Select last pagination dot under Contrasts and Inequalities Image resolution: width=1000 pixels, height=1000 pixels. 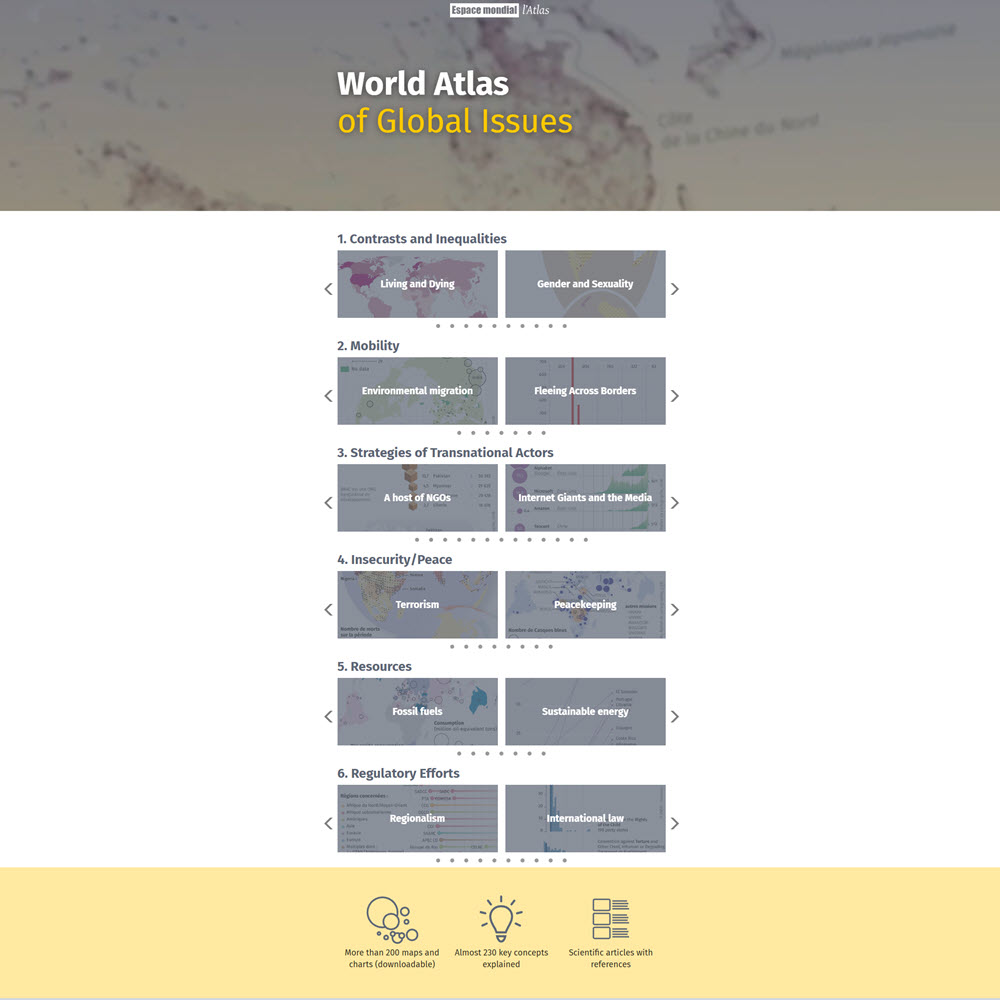tap(564, 326)
